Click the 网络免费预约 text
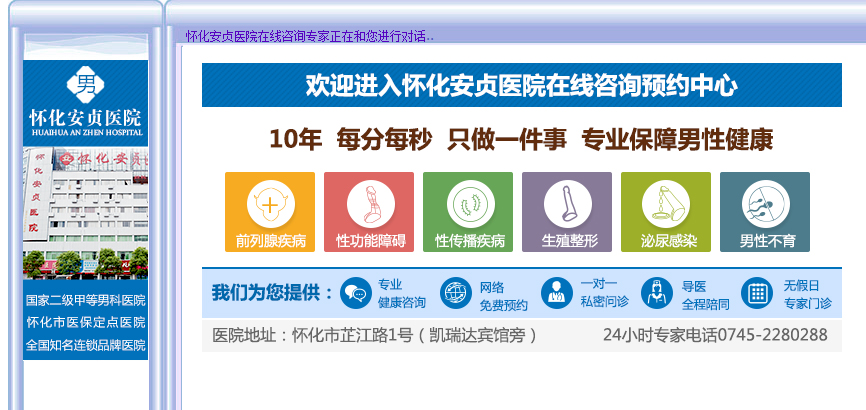Screen dimensions: 866x410 pos(503,296)
